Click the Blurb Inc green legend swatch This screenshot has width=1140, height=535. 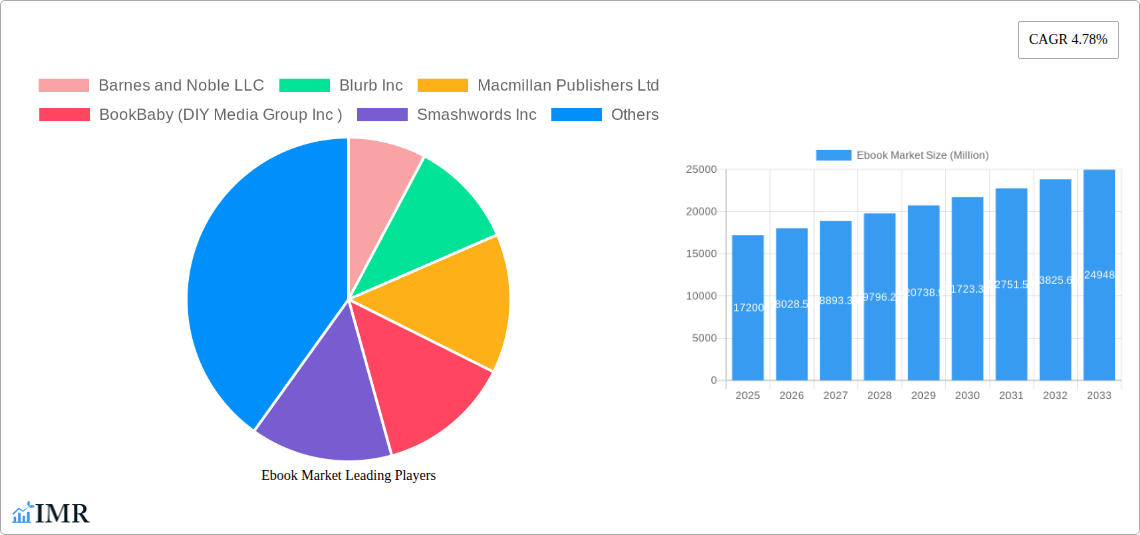click(x=305, y=85)
